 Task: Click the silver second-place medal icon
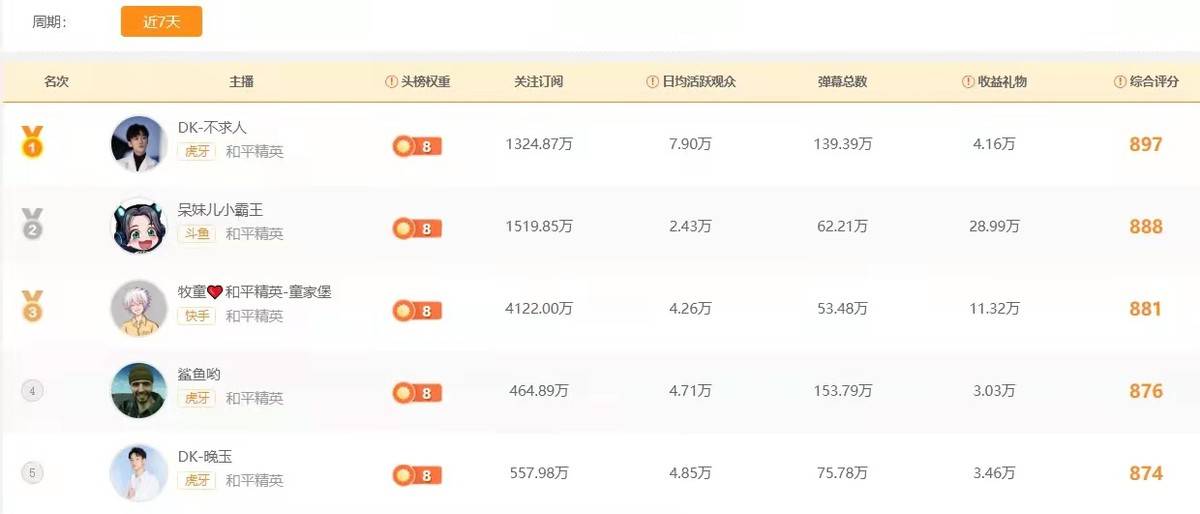[33, 224]
